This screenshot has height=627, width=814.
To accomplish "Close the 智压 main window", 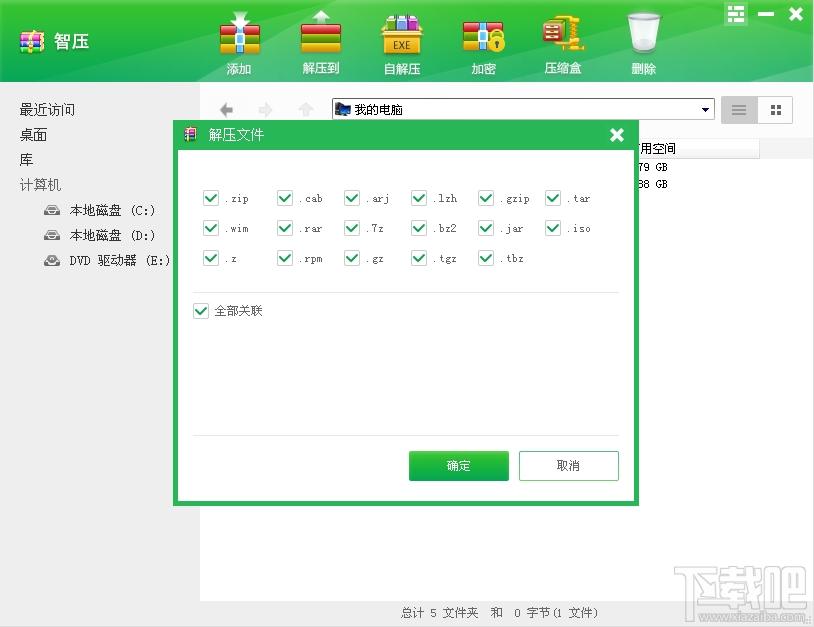I will point(795,14).
